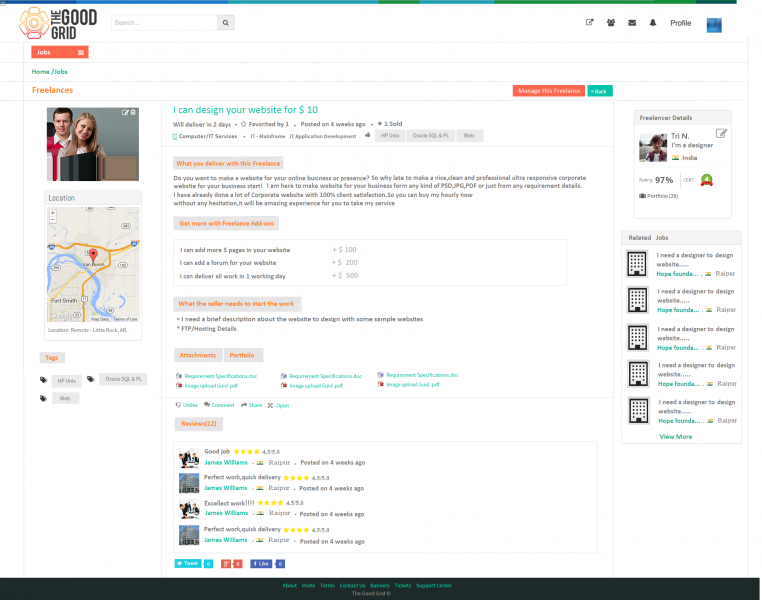
Task: Click Oracle SQL & PL tag in sidebar
Action: click(123, 379)
